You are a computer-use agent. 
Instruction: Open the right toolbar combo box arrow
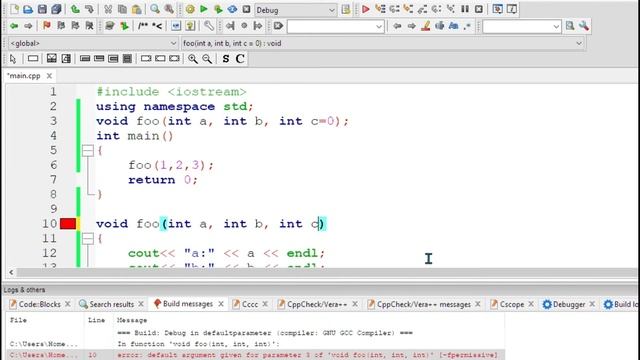pyautogui.click(x=556, y=27)
